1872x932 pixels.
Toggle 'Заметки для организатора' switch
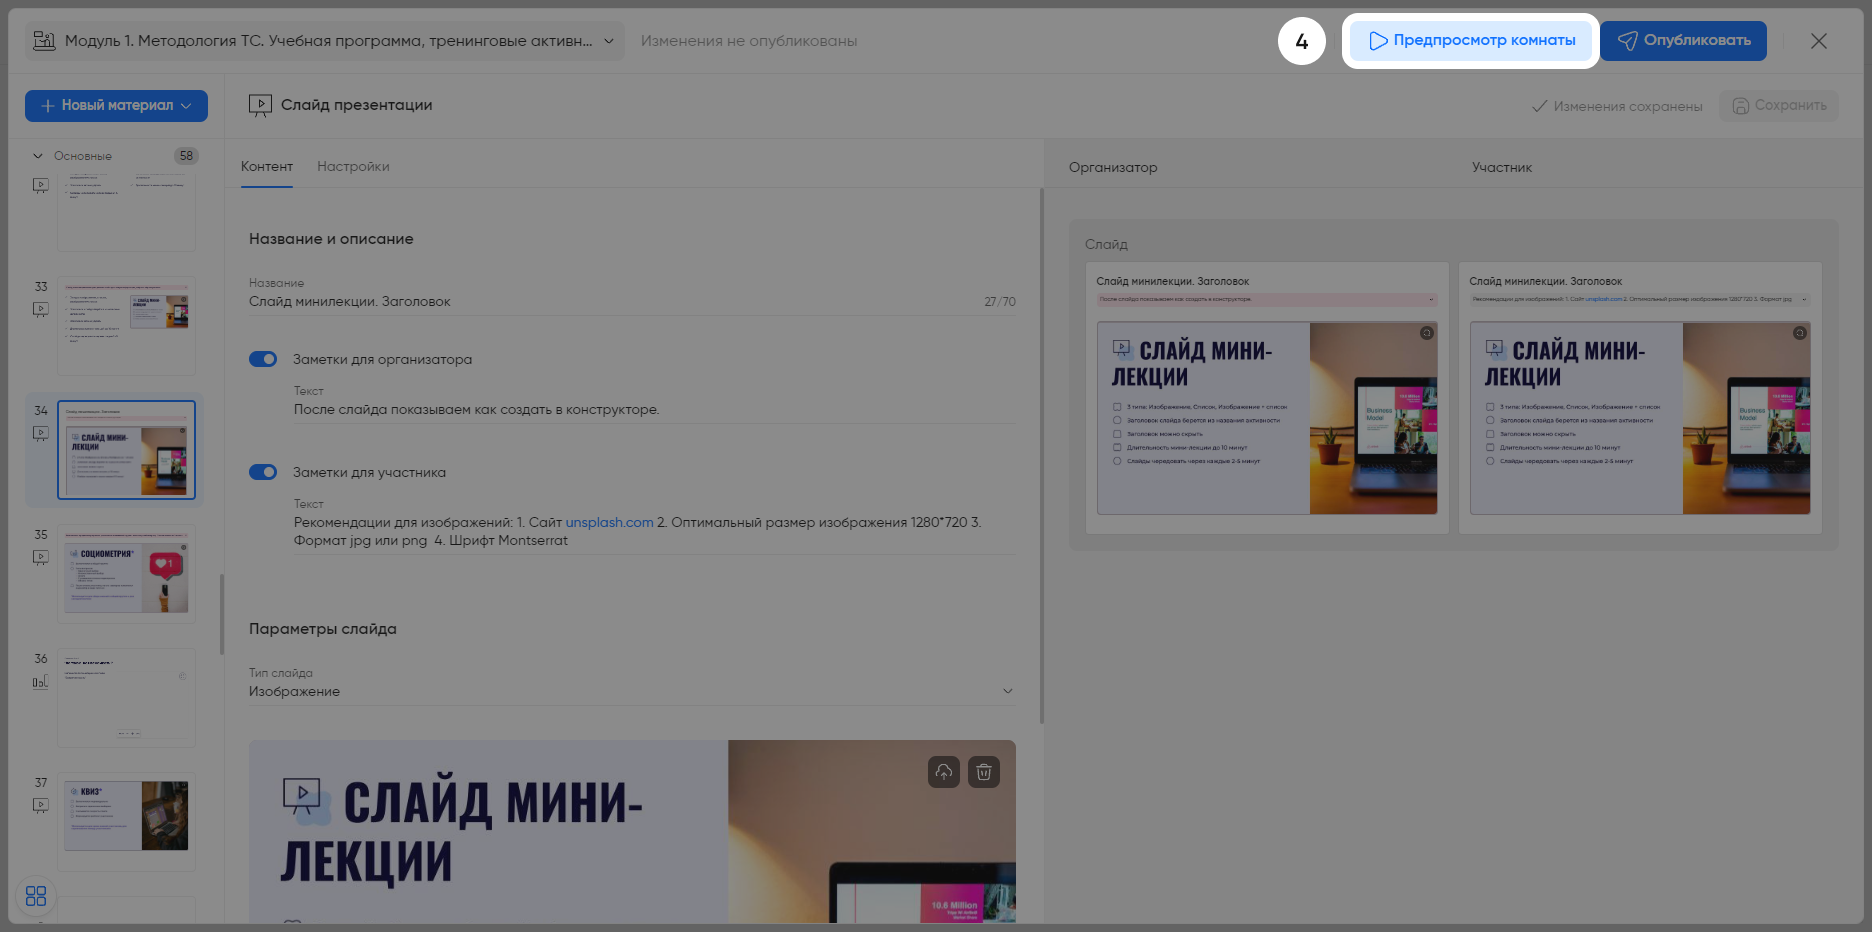point(263,359)
